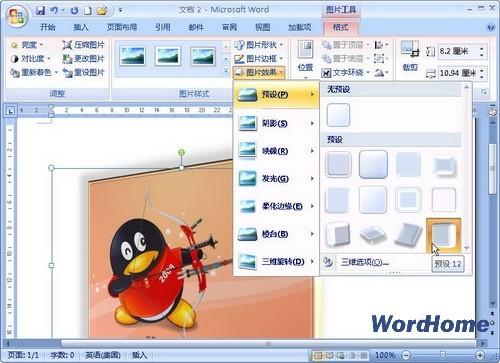Screen dimensions: 500x363
Task: Save the document via quick access toolbar
Action: tap(41, 11)
